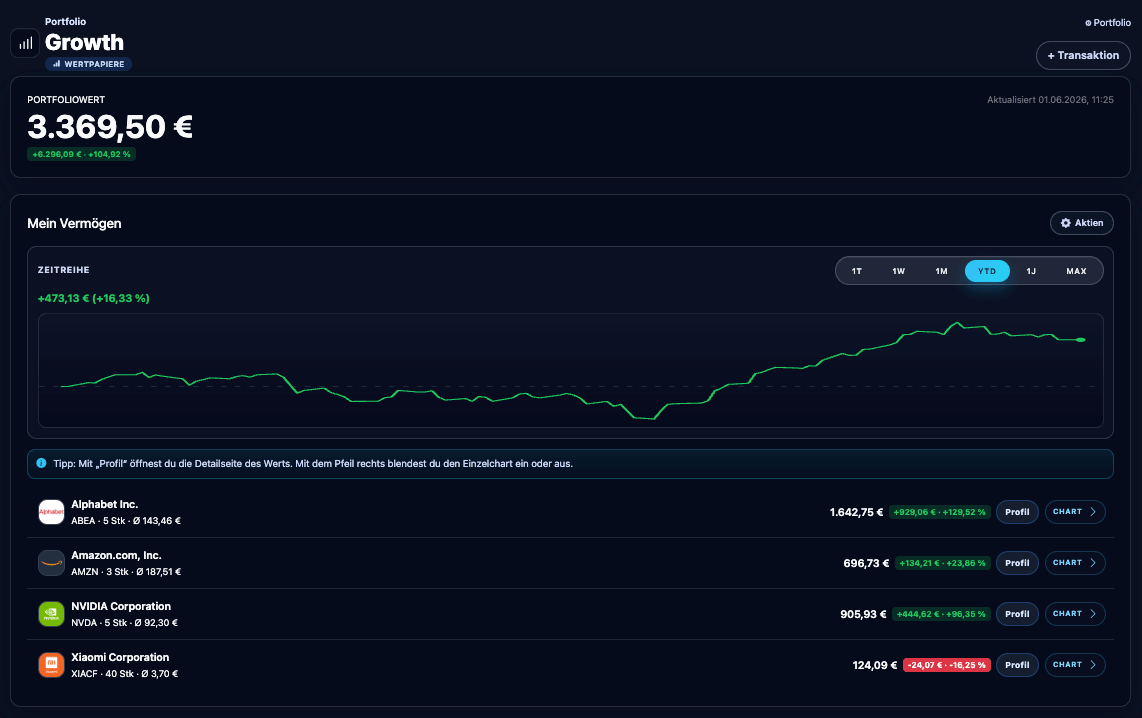Viewport: 1142px width, 718px height.
Task: Click the portfolio bar-chart icon beside Growth
Action: pyautogui.click(x=25, y=43)
